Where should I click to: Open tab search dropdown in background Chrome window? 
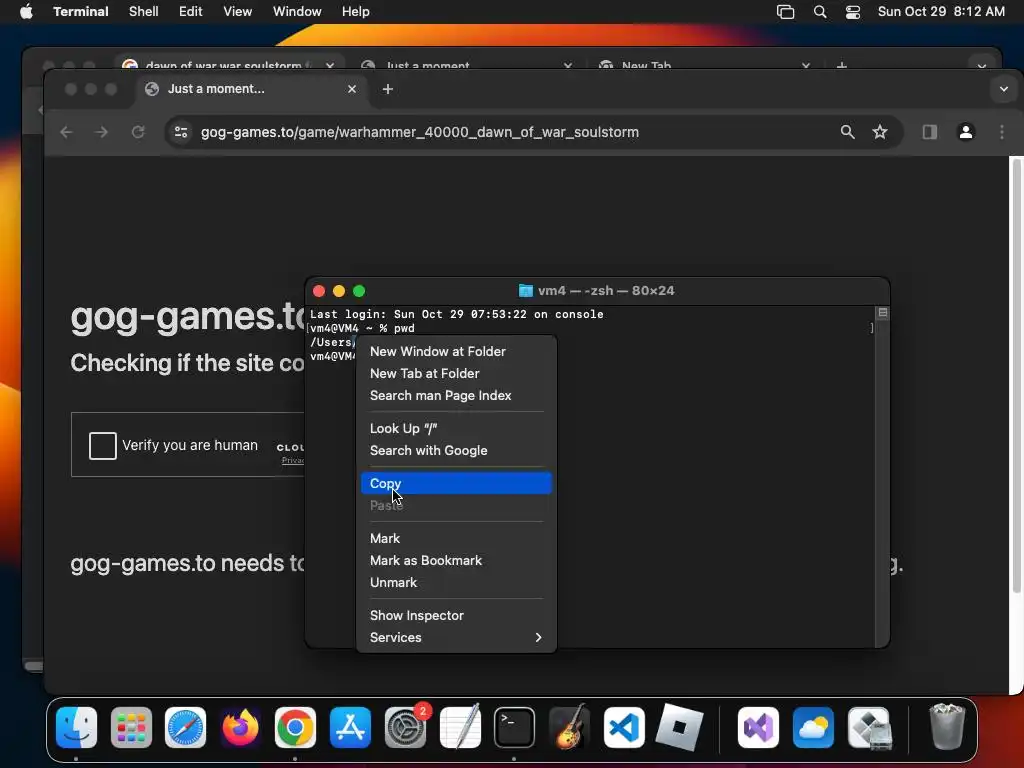[x=982, y=65]
